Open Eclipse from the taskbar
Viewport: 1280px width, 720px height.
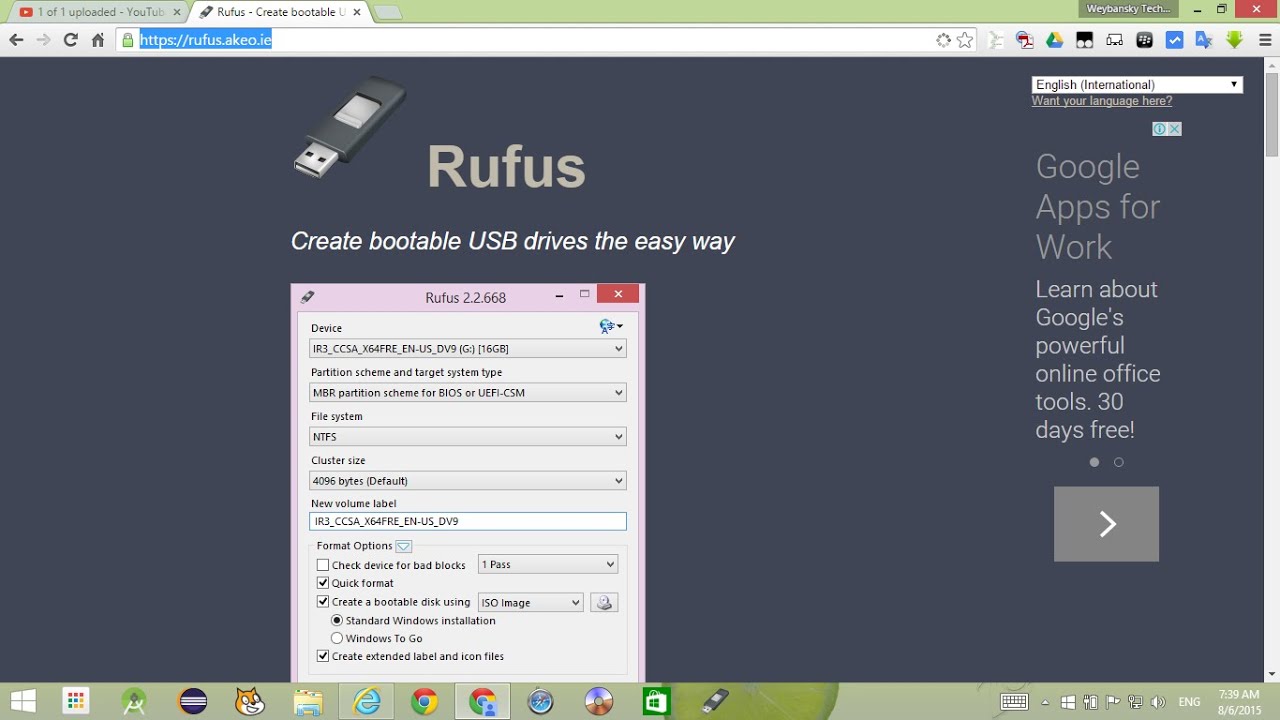tap(192, 702)
